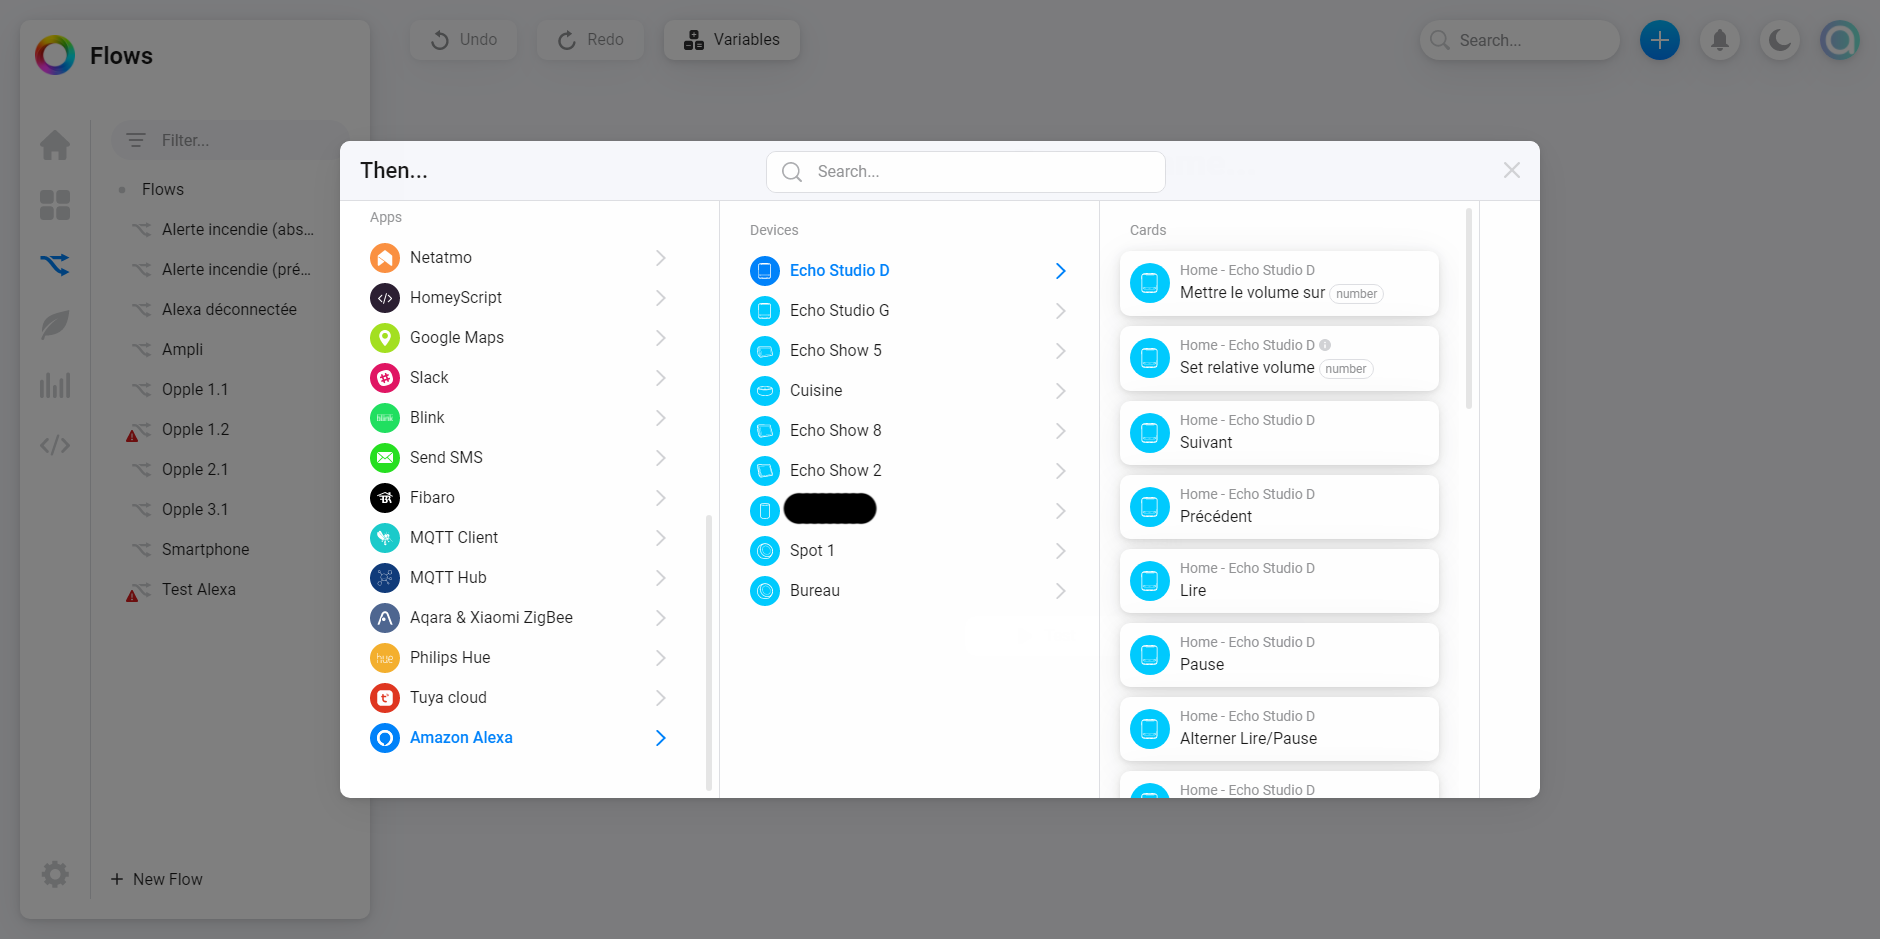
Task: Expand the Echo Show 5 chevron
Action: 1061,351
